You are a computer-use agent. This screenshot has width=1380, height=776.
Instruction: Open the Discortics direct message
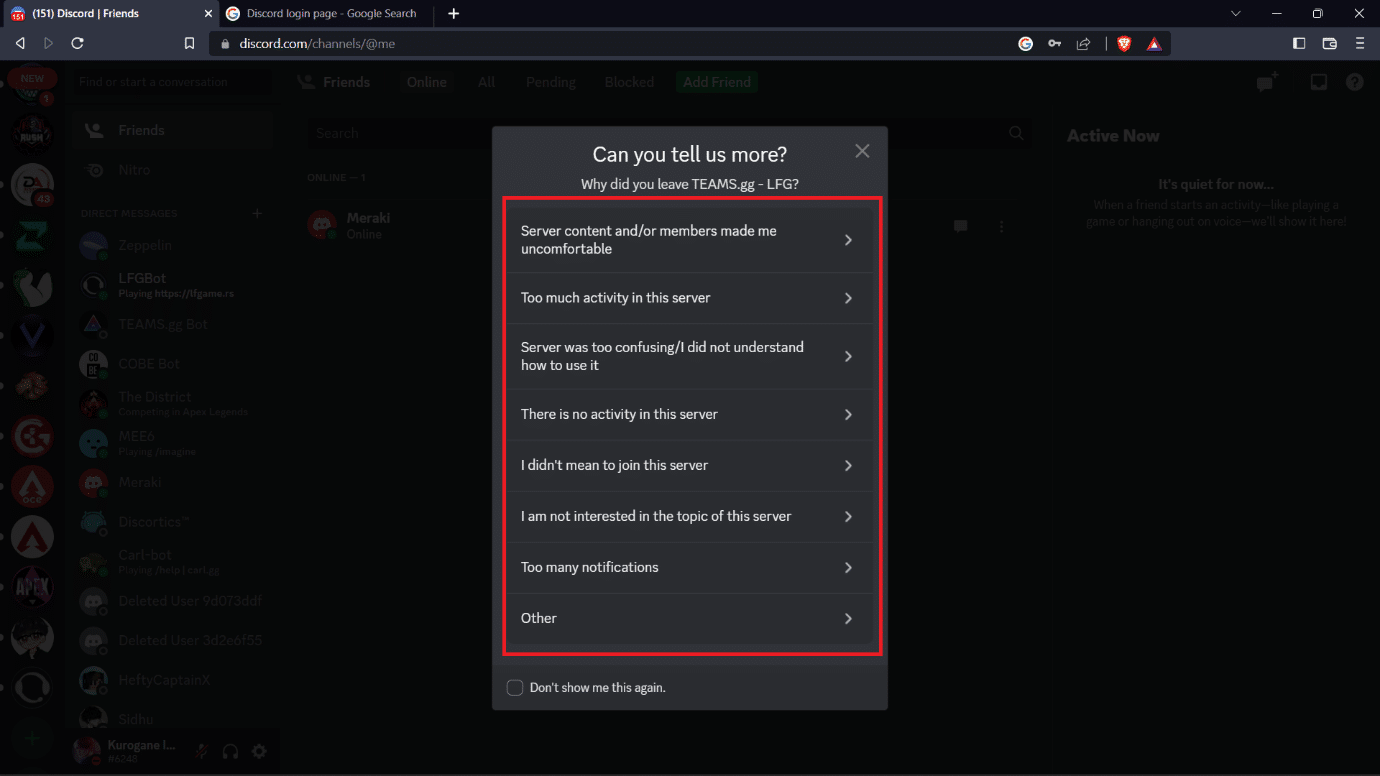tap(172, 522)
